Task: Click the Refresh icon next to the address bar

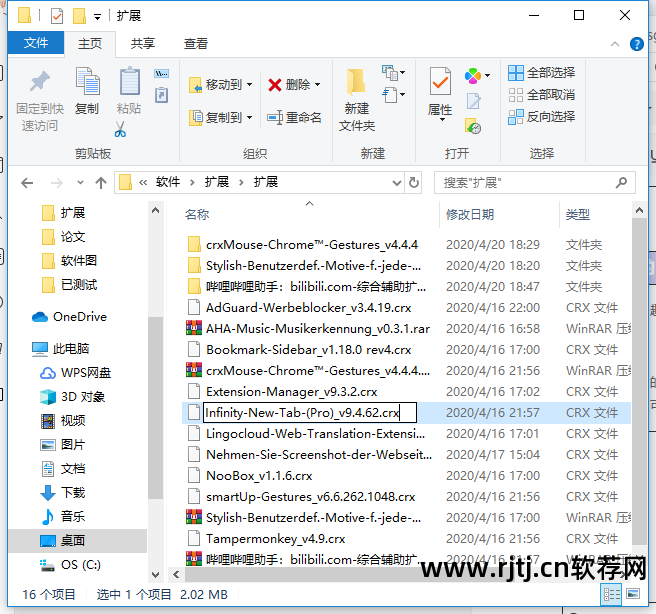Action: click(x=413, y=182)
